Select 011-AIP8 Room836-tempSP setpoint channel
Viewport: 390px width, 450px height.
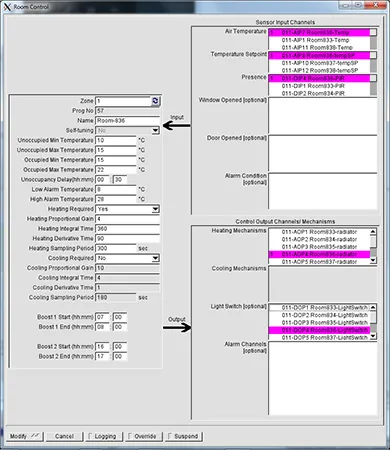coord(319,55)
